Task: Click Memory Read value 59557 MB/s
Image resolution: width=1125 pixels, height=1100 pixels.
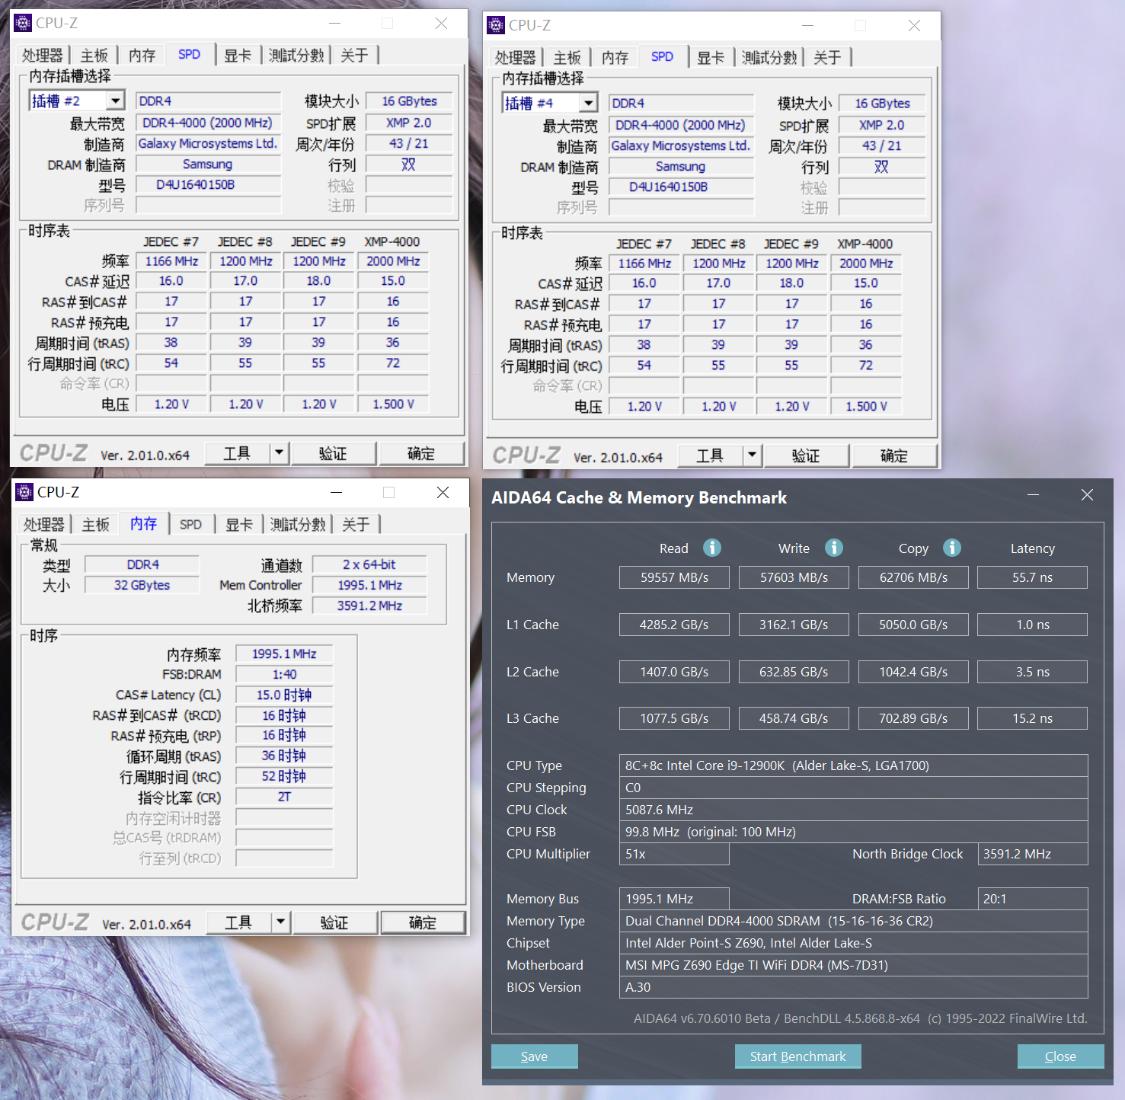Action: (674, 577)
